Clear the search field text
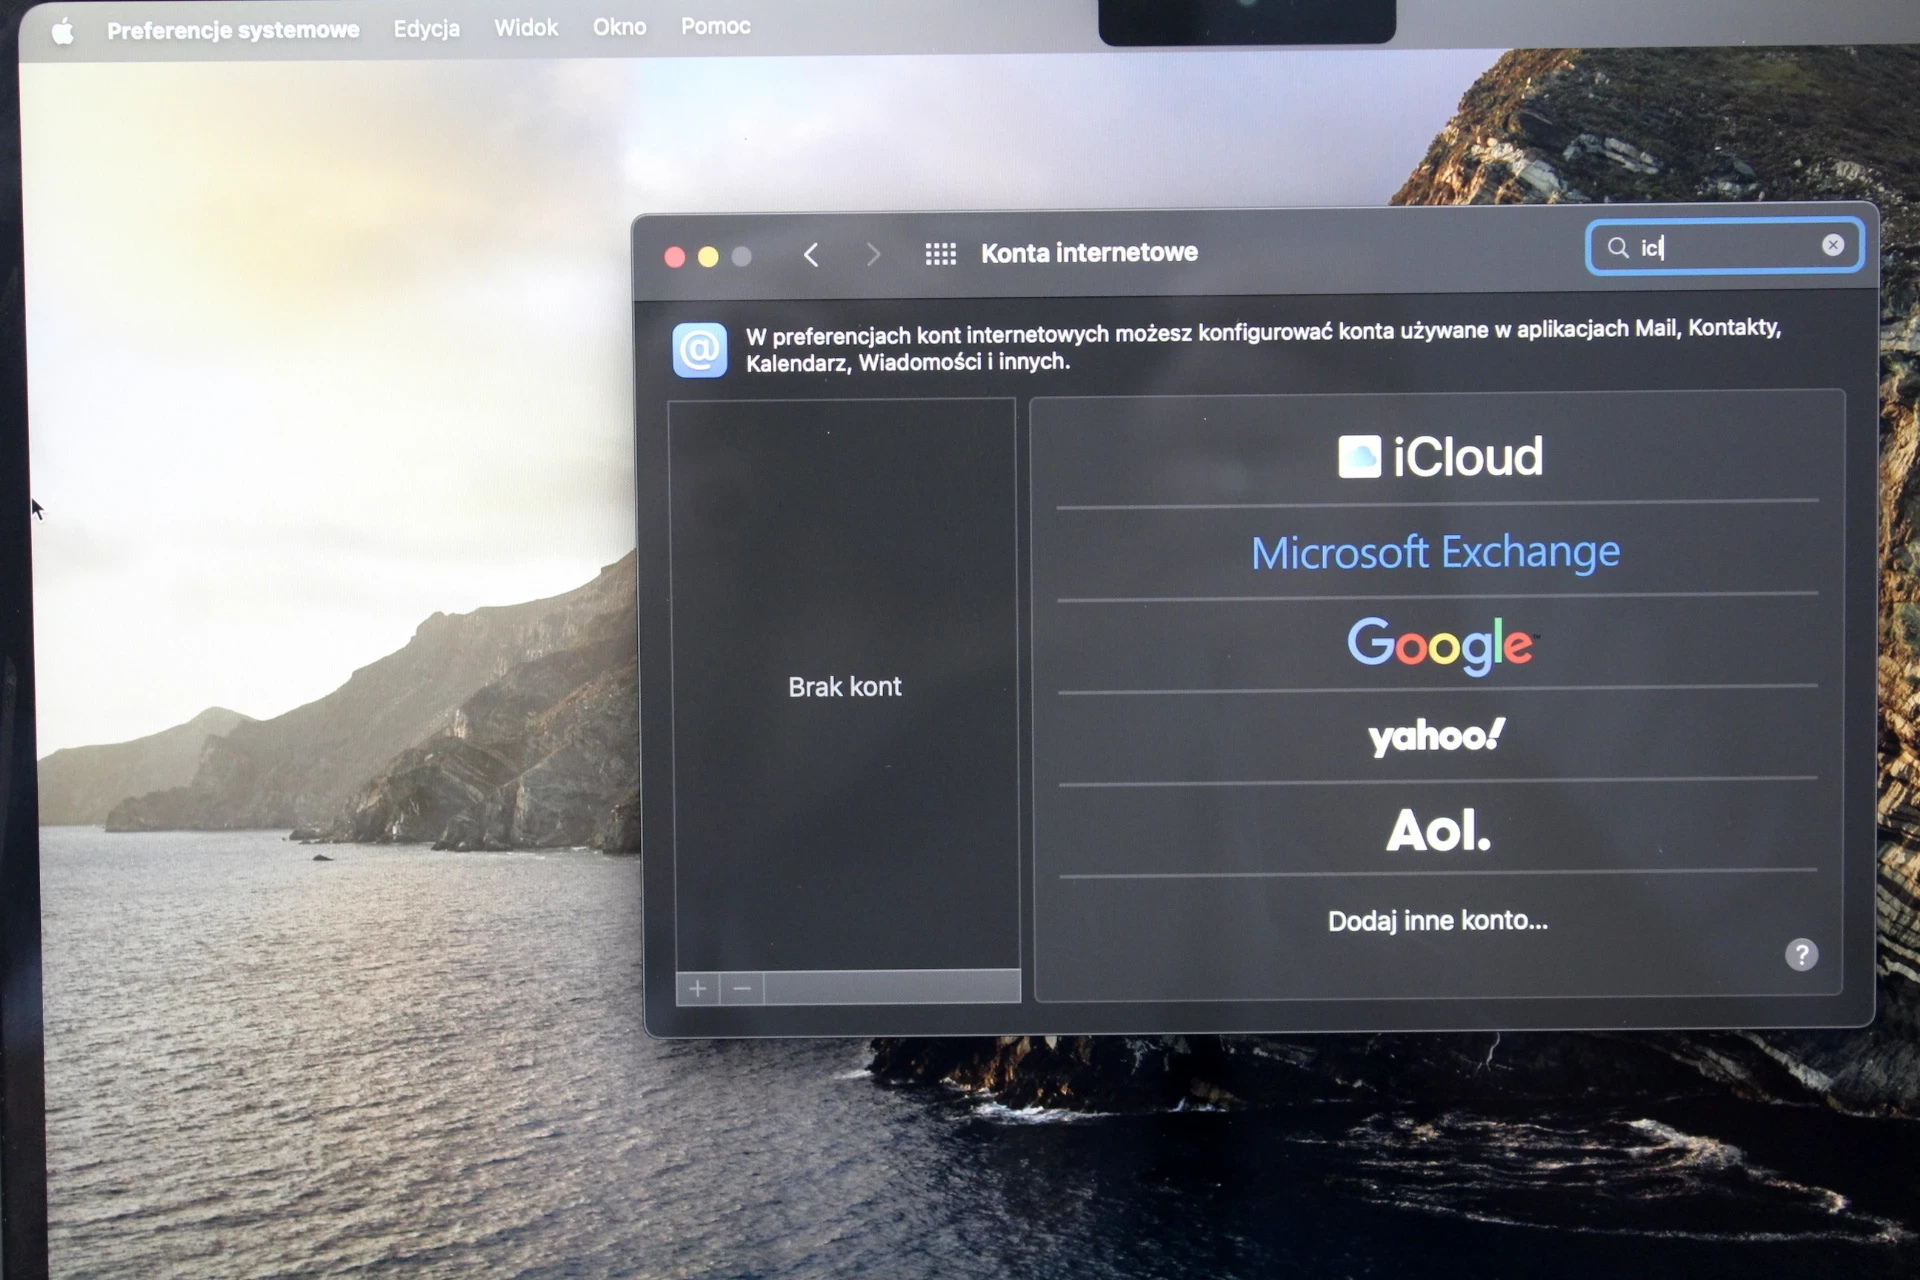Viewport: 1920px width, 1280px height. pos(1833,245)
